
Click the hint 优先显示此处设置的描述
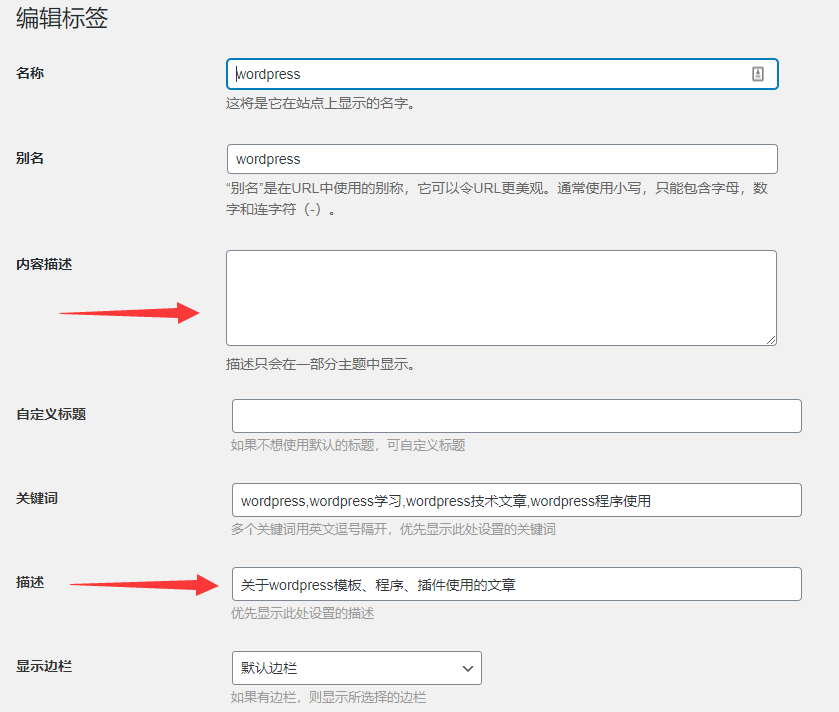(x=302, y=613)
